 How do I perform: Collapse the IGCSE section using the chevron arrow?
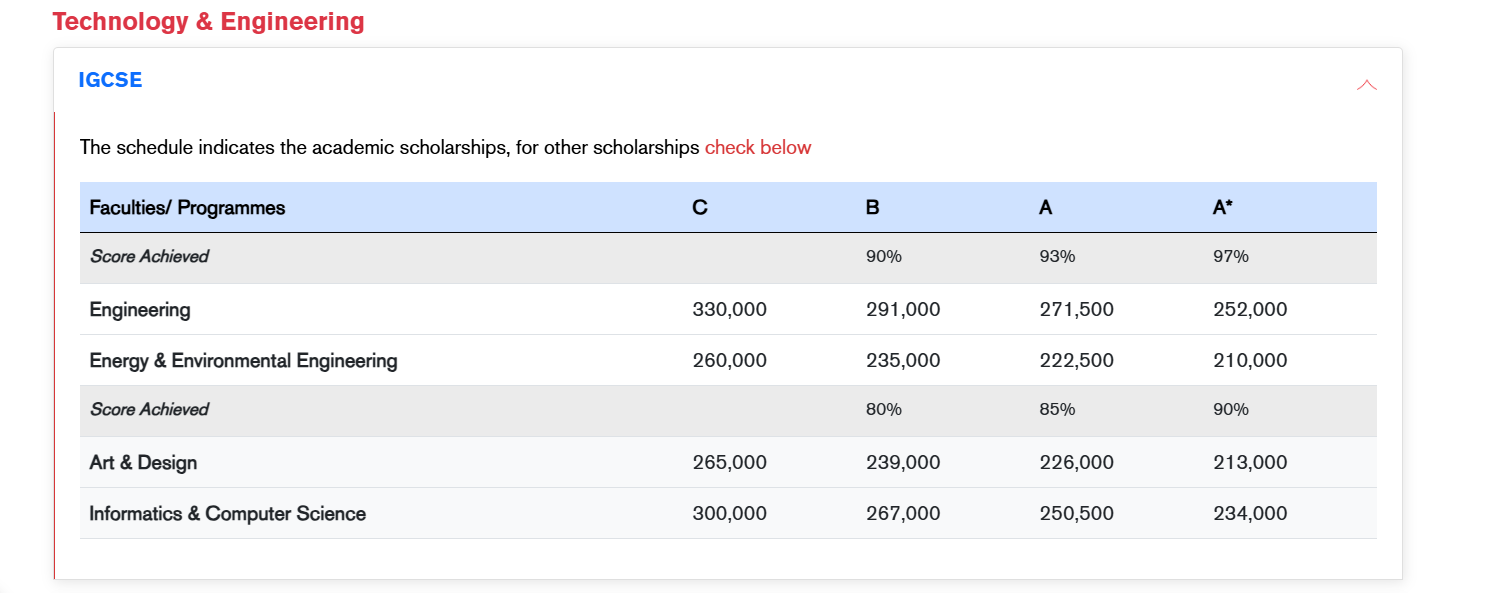click(x=1366, y=86)
